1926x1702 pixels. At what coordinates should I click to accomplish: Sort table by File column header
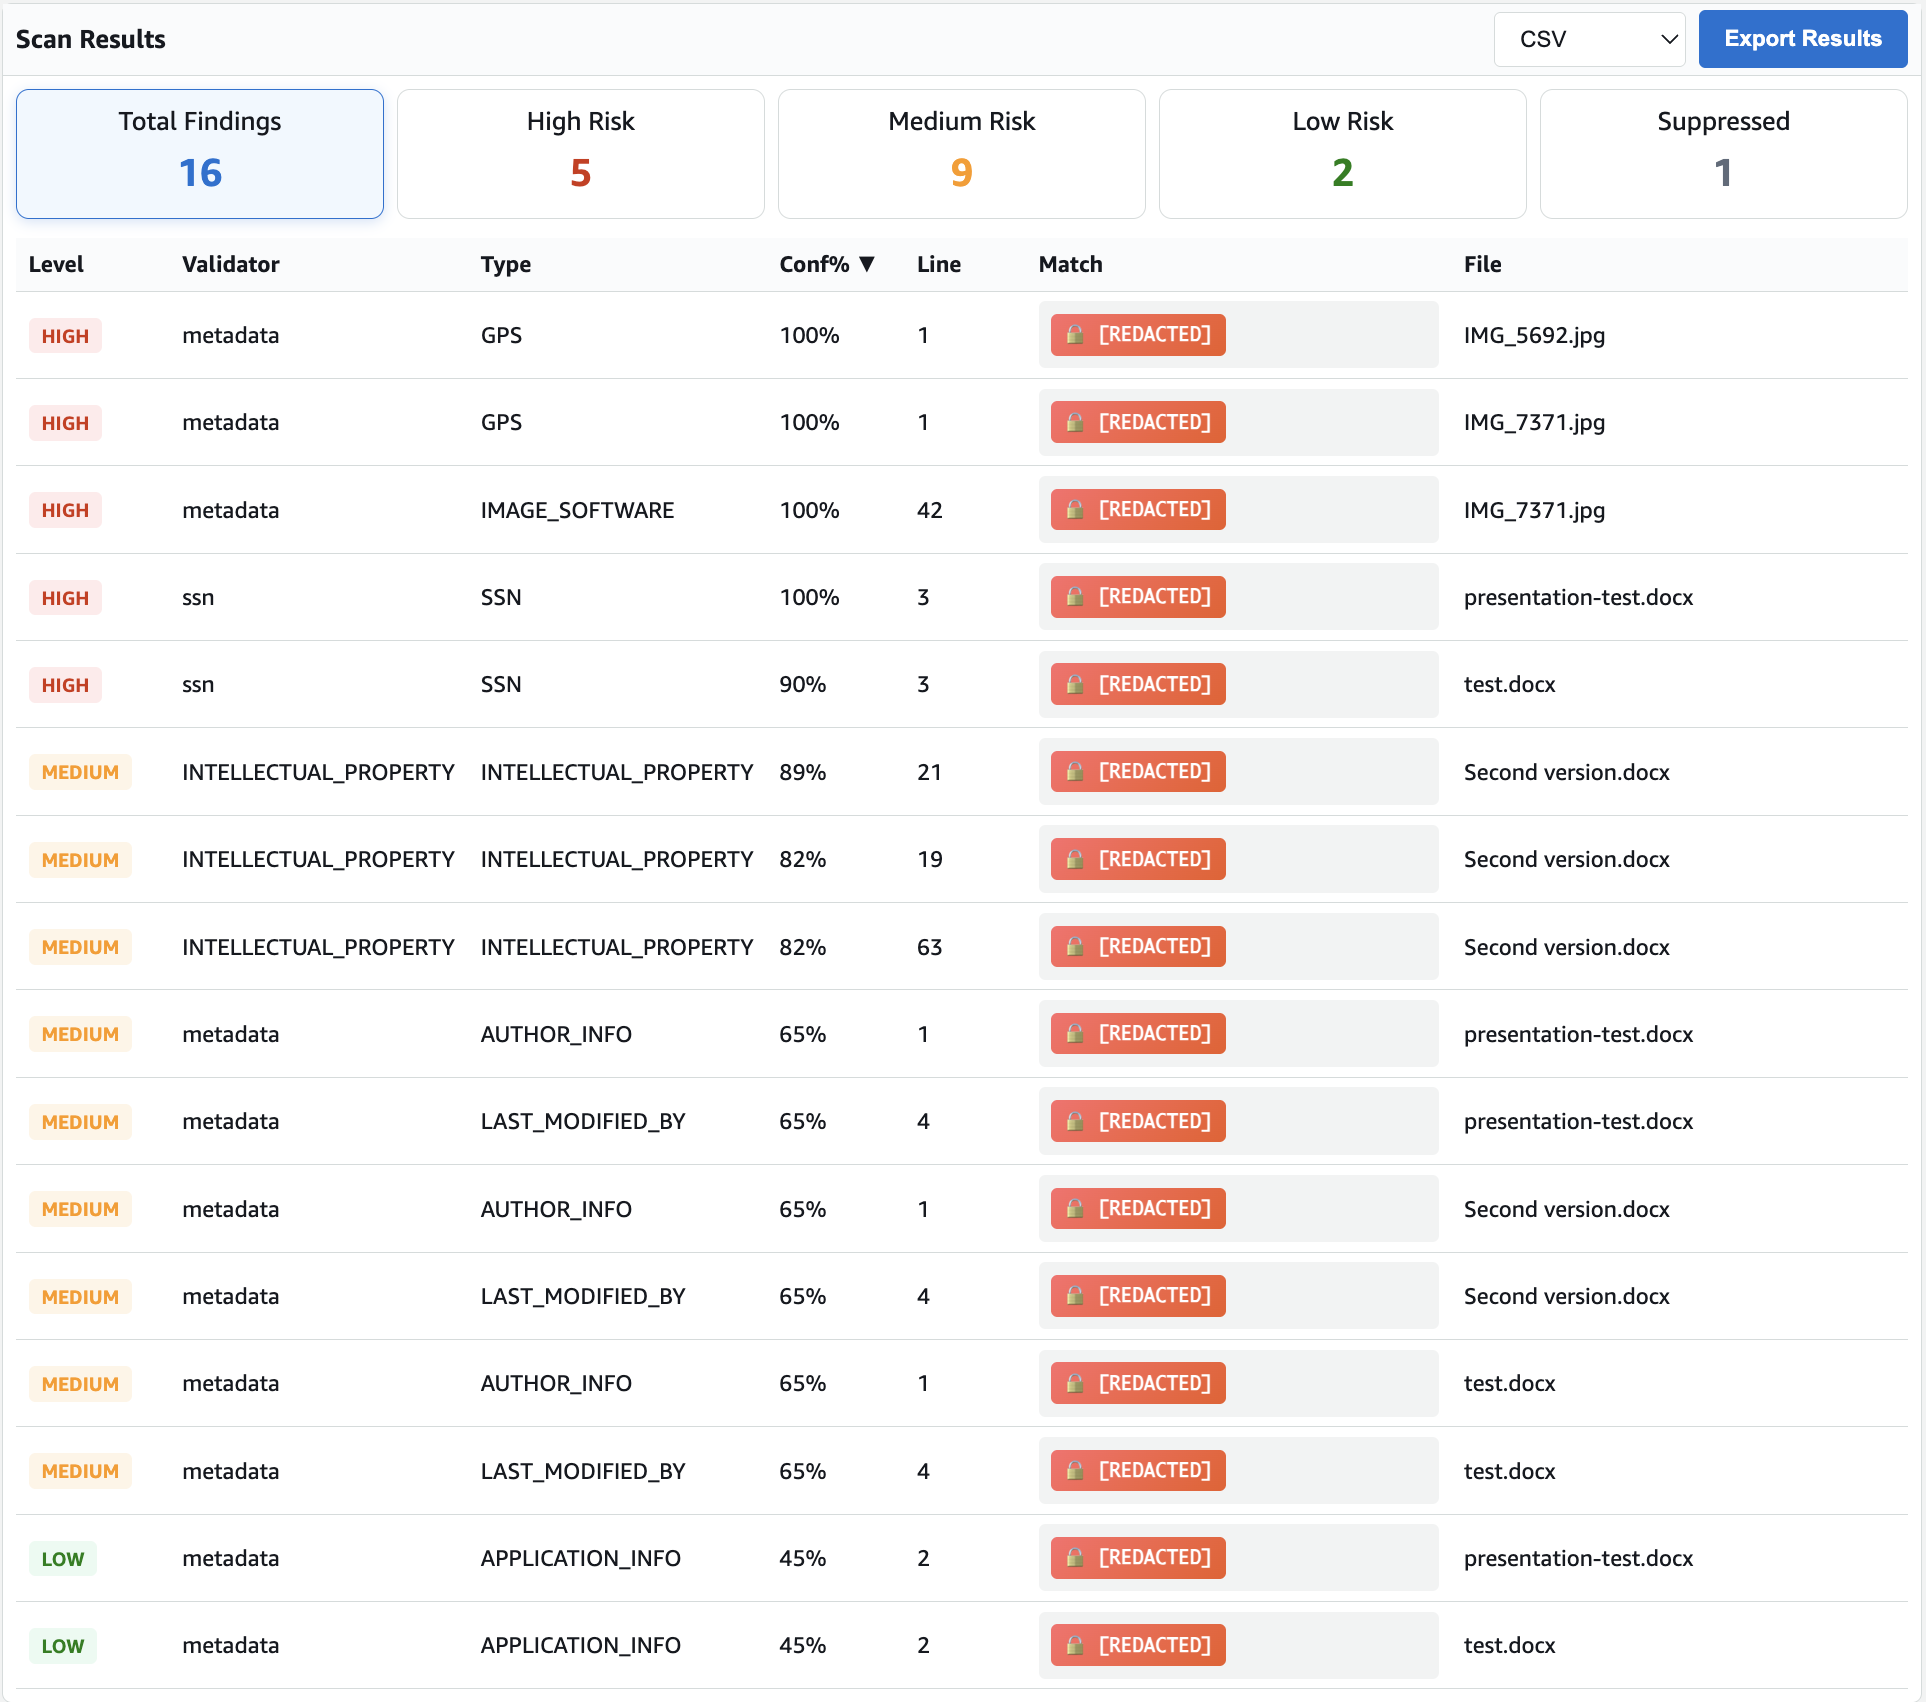(x=1483, y=264)
